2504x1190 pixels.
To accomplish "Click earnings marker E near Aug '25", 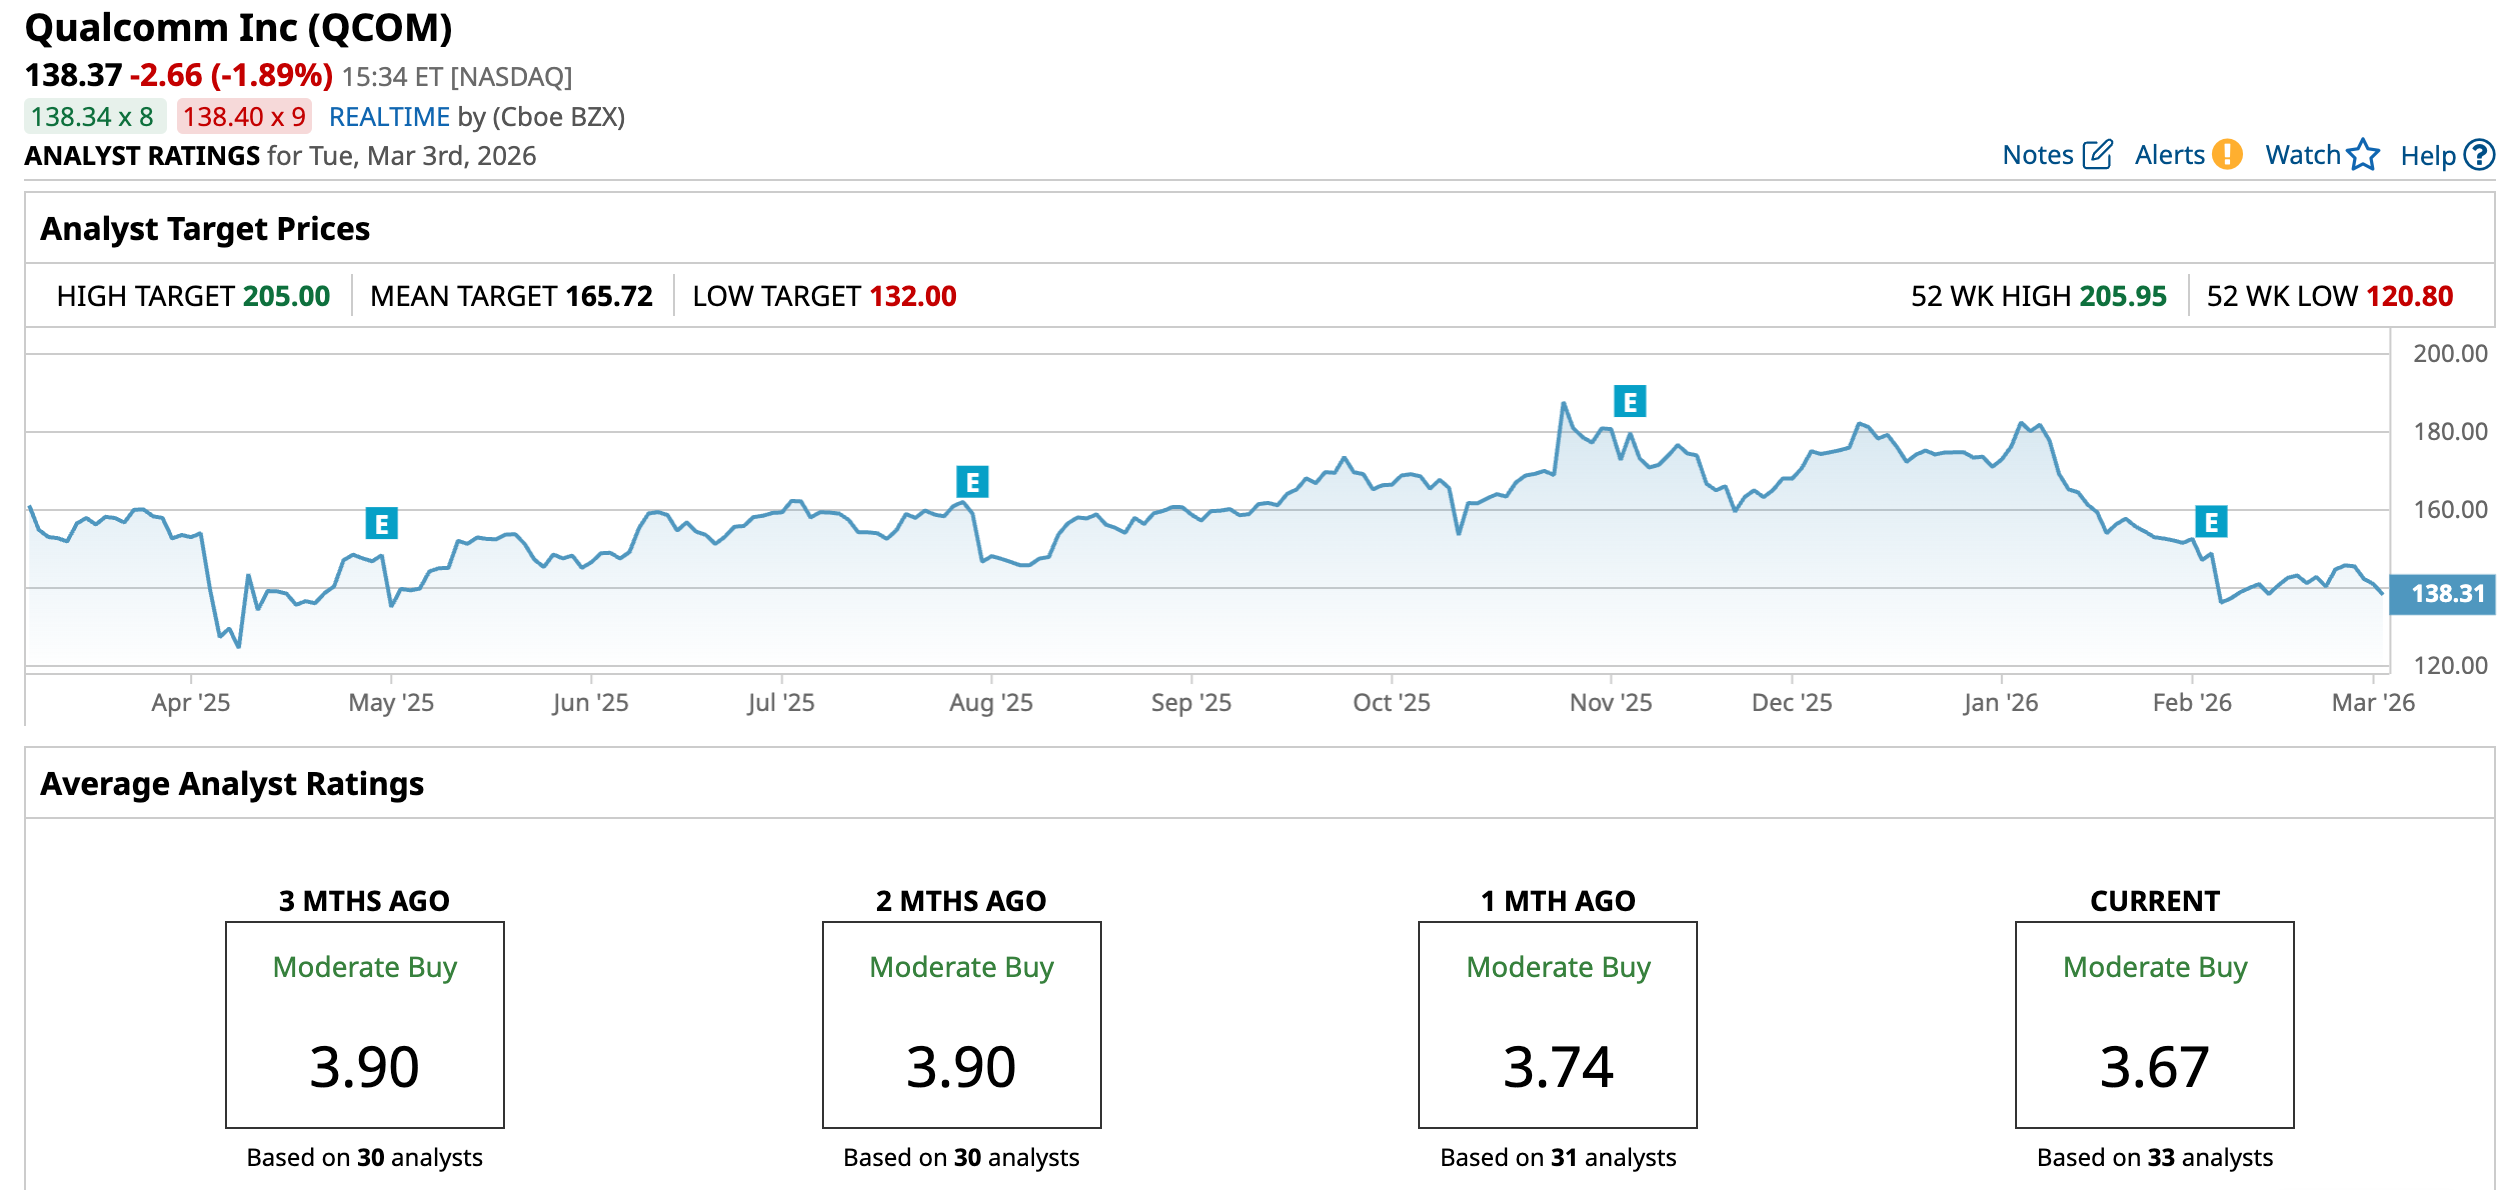I will point(972,482).
